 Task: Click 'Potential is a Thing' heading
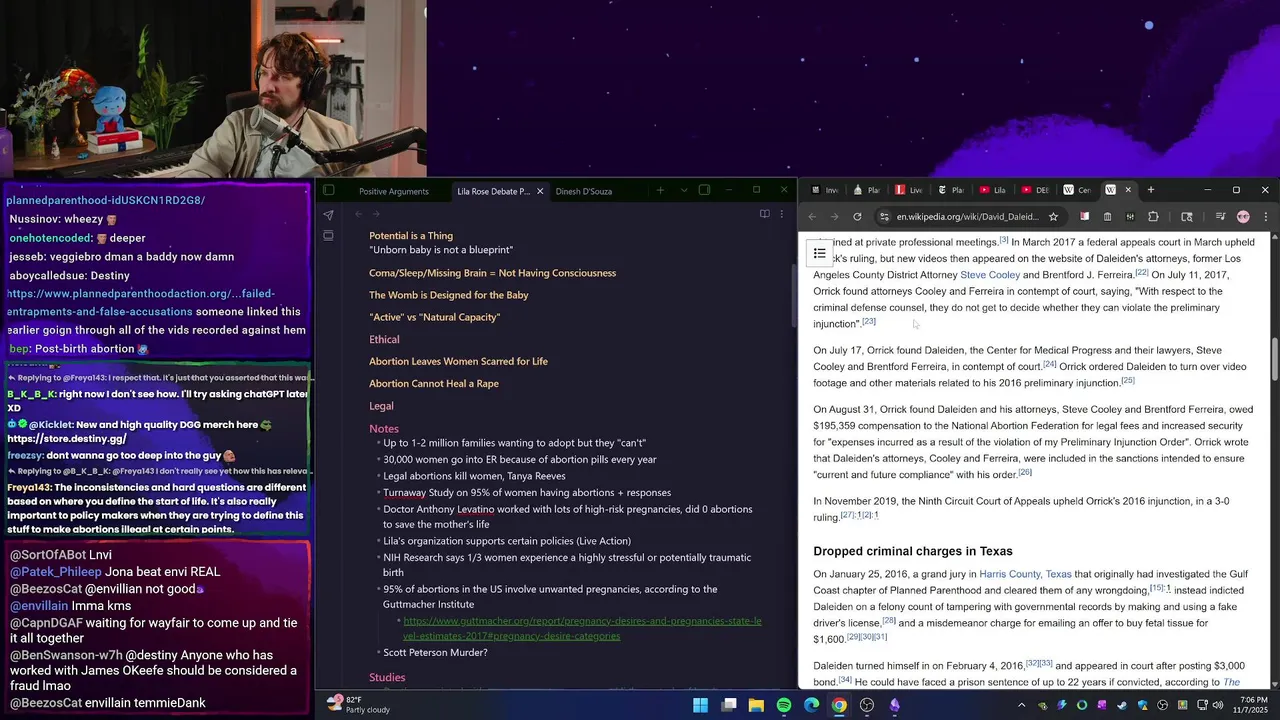click(411, 236)
